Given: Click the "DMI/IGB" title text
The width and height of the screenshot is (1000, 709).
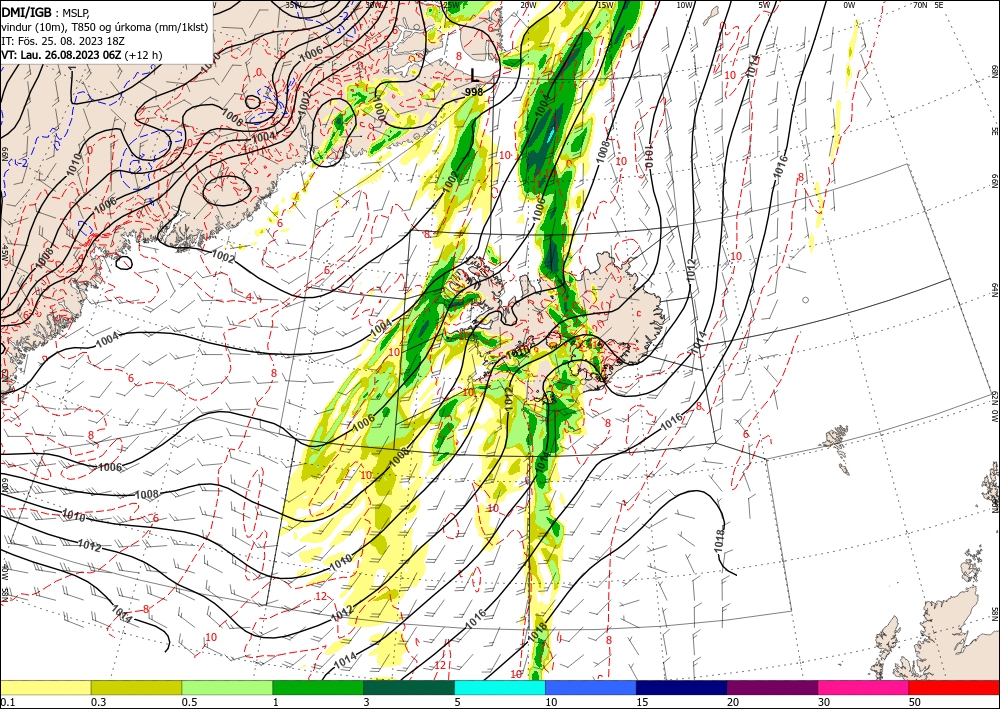Looking at the screenshot, I should coord(27,11).
